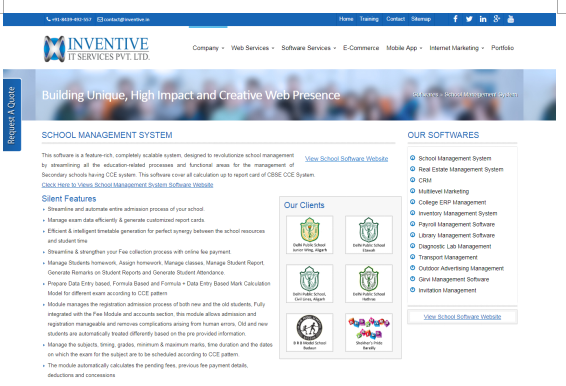Open Payroll Management Software sidebar link
The image size is (566, 386).
click(457, 224)
